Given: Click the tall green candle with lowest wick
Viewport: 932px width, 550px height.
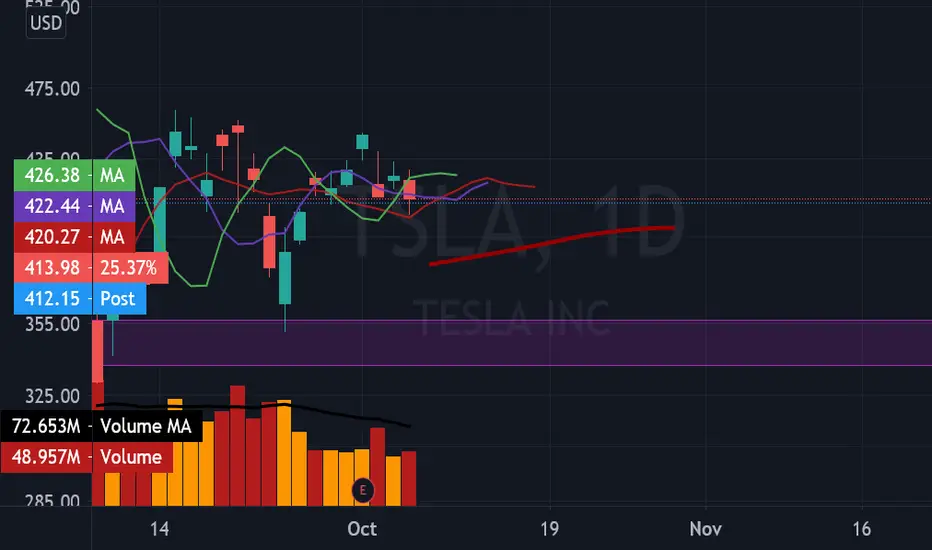Looking at the screenshot, I should pos(285,278).
